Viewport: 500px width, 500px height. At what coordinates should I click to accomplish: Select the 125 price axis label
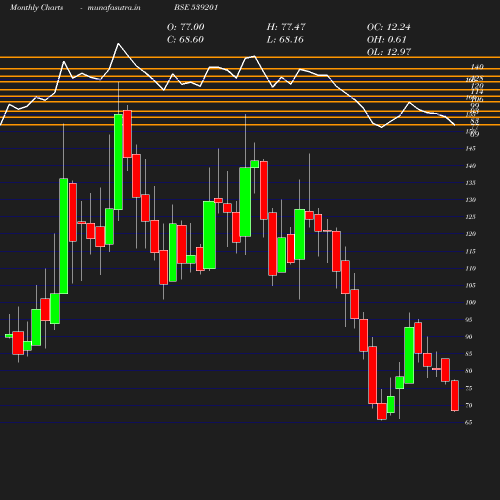[470, 217]
